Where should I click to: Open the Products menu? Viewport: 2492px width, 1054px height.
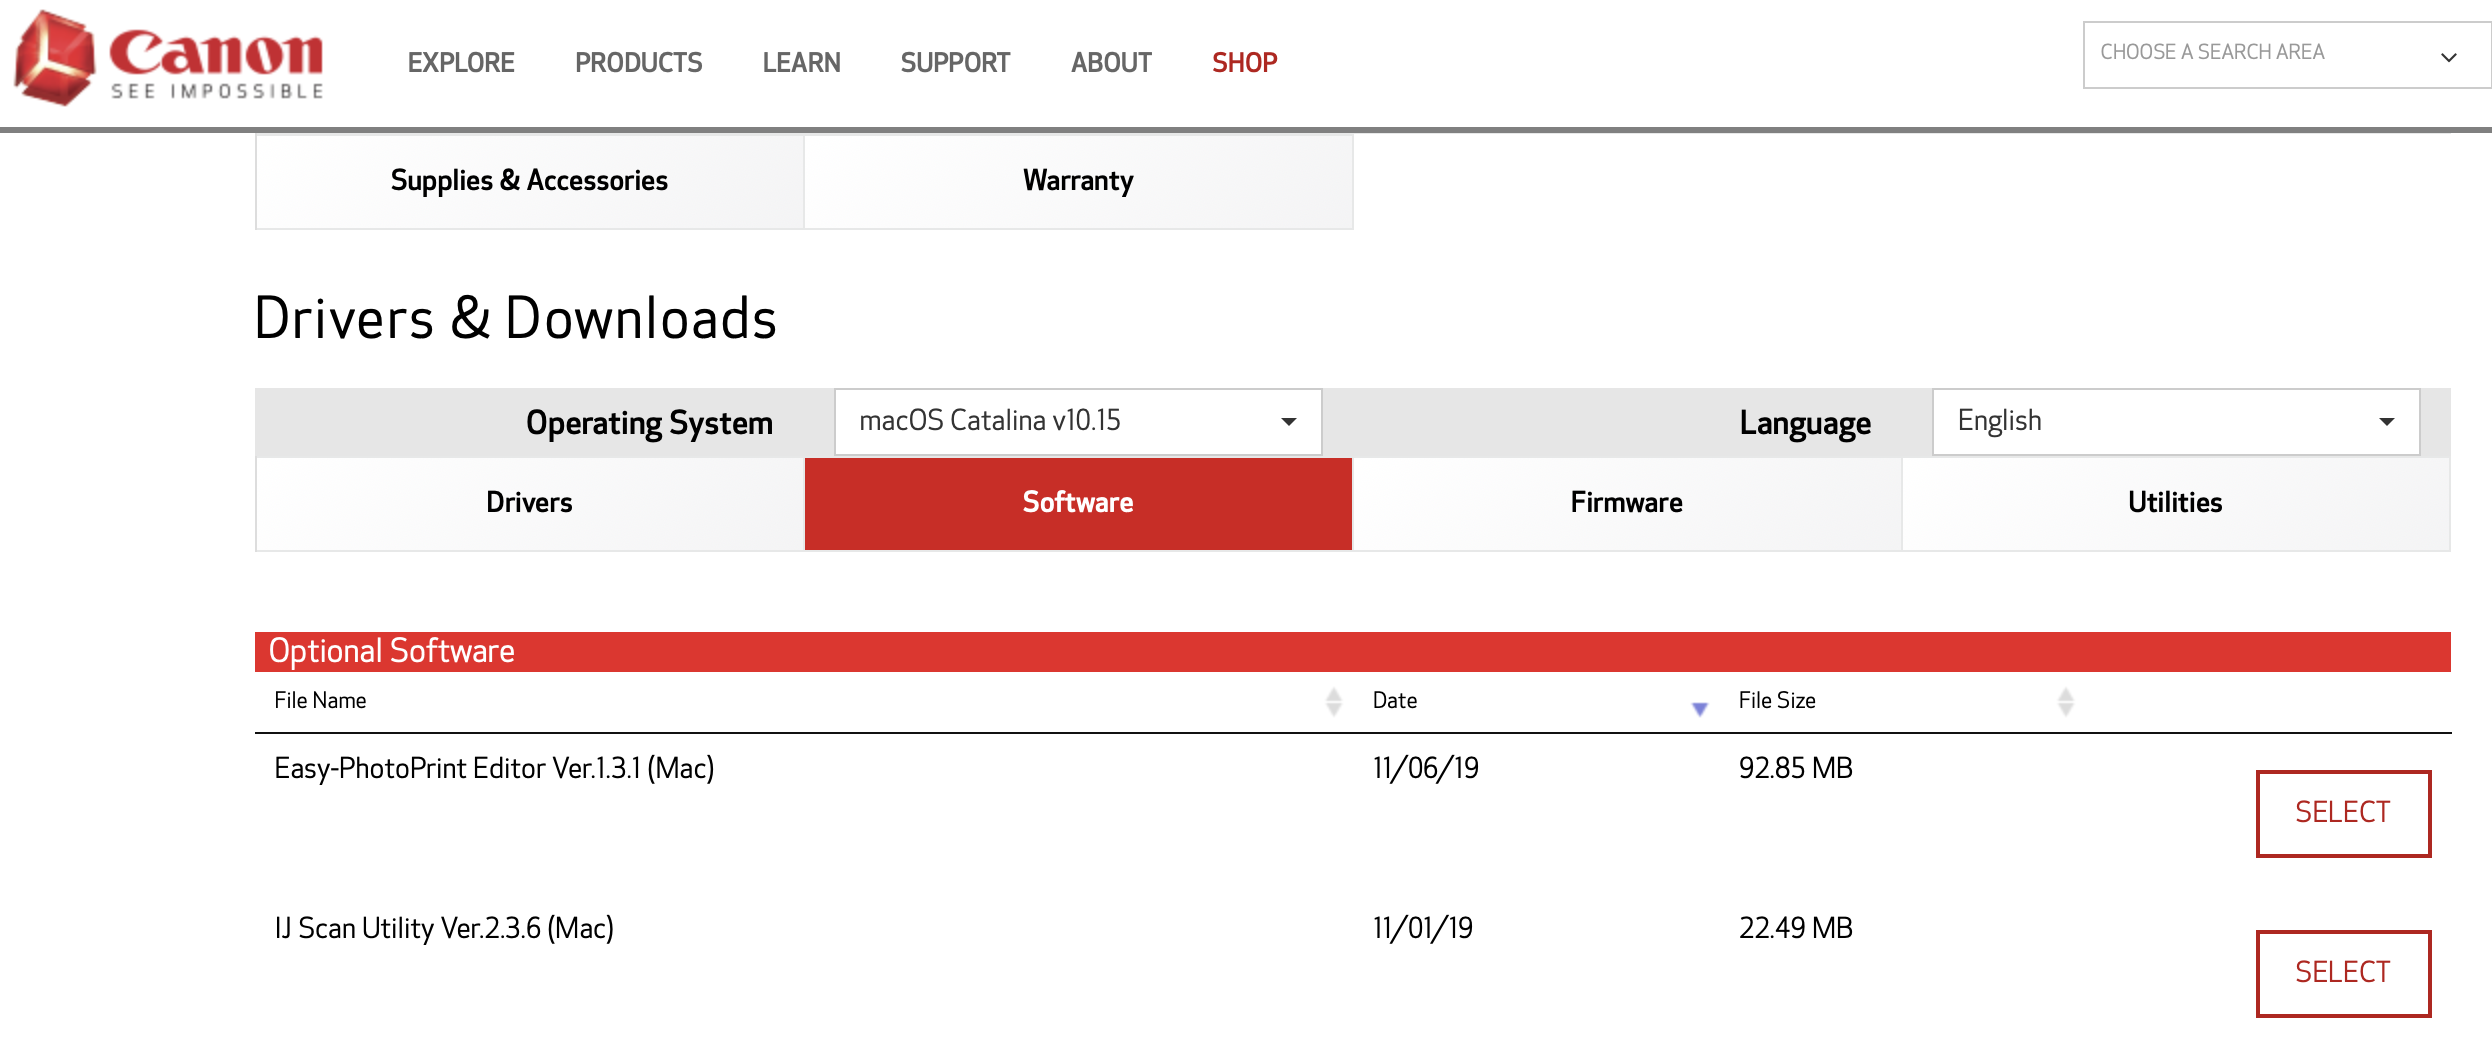pyautogui.click(x=638, y=63)
